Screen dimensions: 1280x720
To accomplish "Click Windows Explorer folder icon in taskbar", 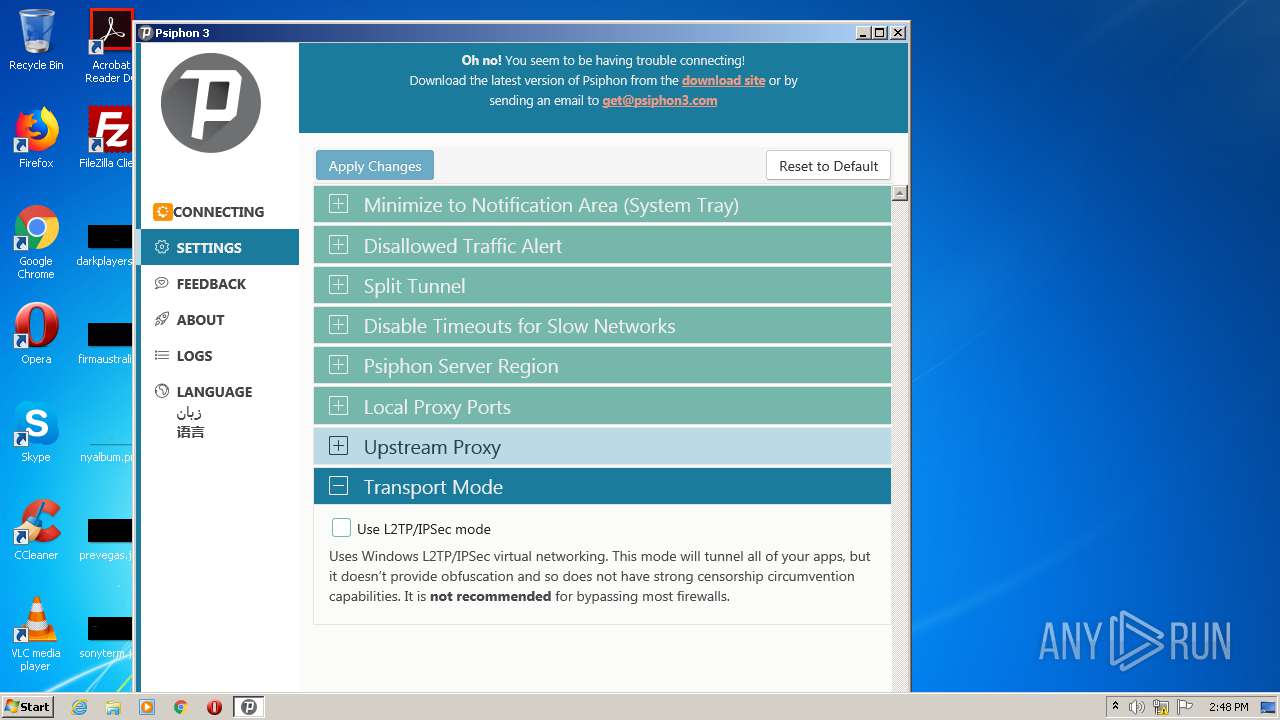I will pos(113,707).
